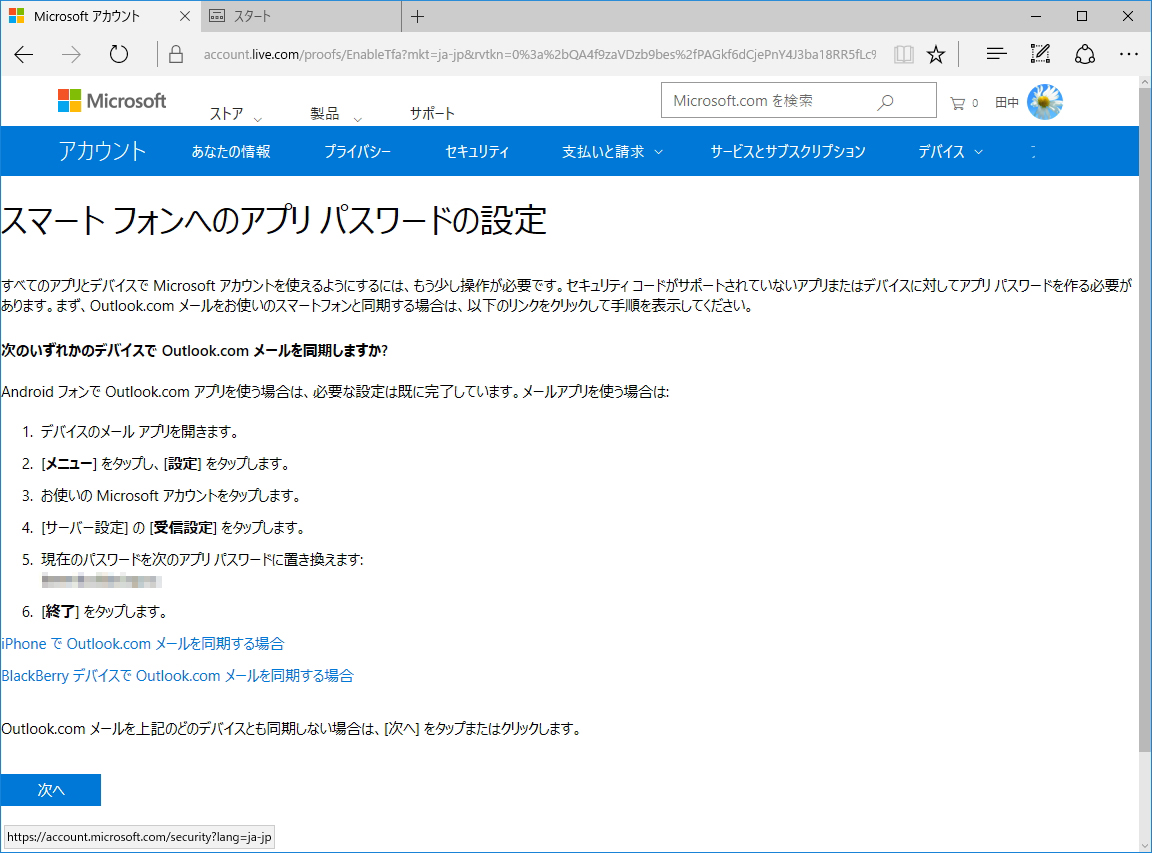Expand the デバイス dropdown
The image size is (1152, 853).
[948, 151]
